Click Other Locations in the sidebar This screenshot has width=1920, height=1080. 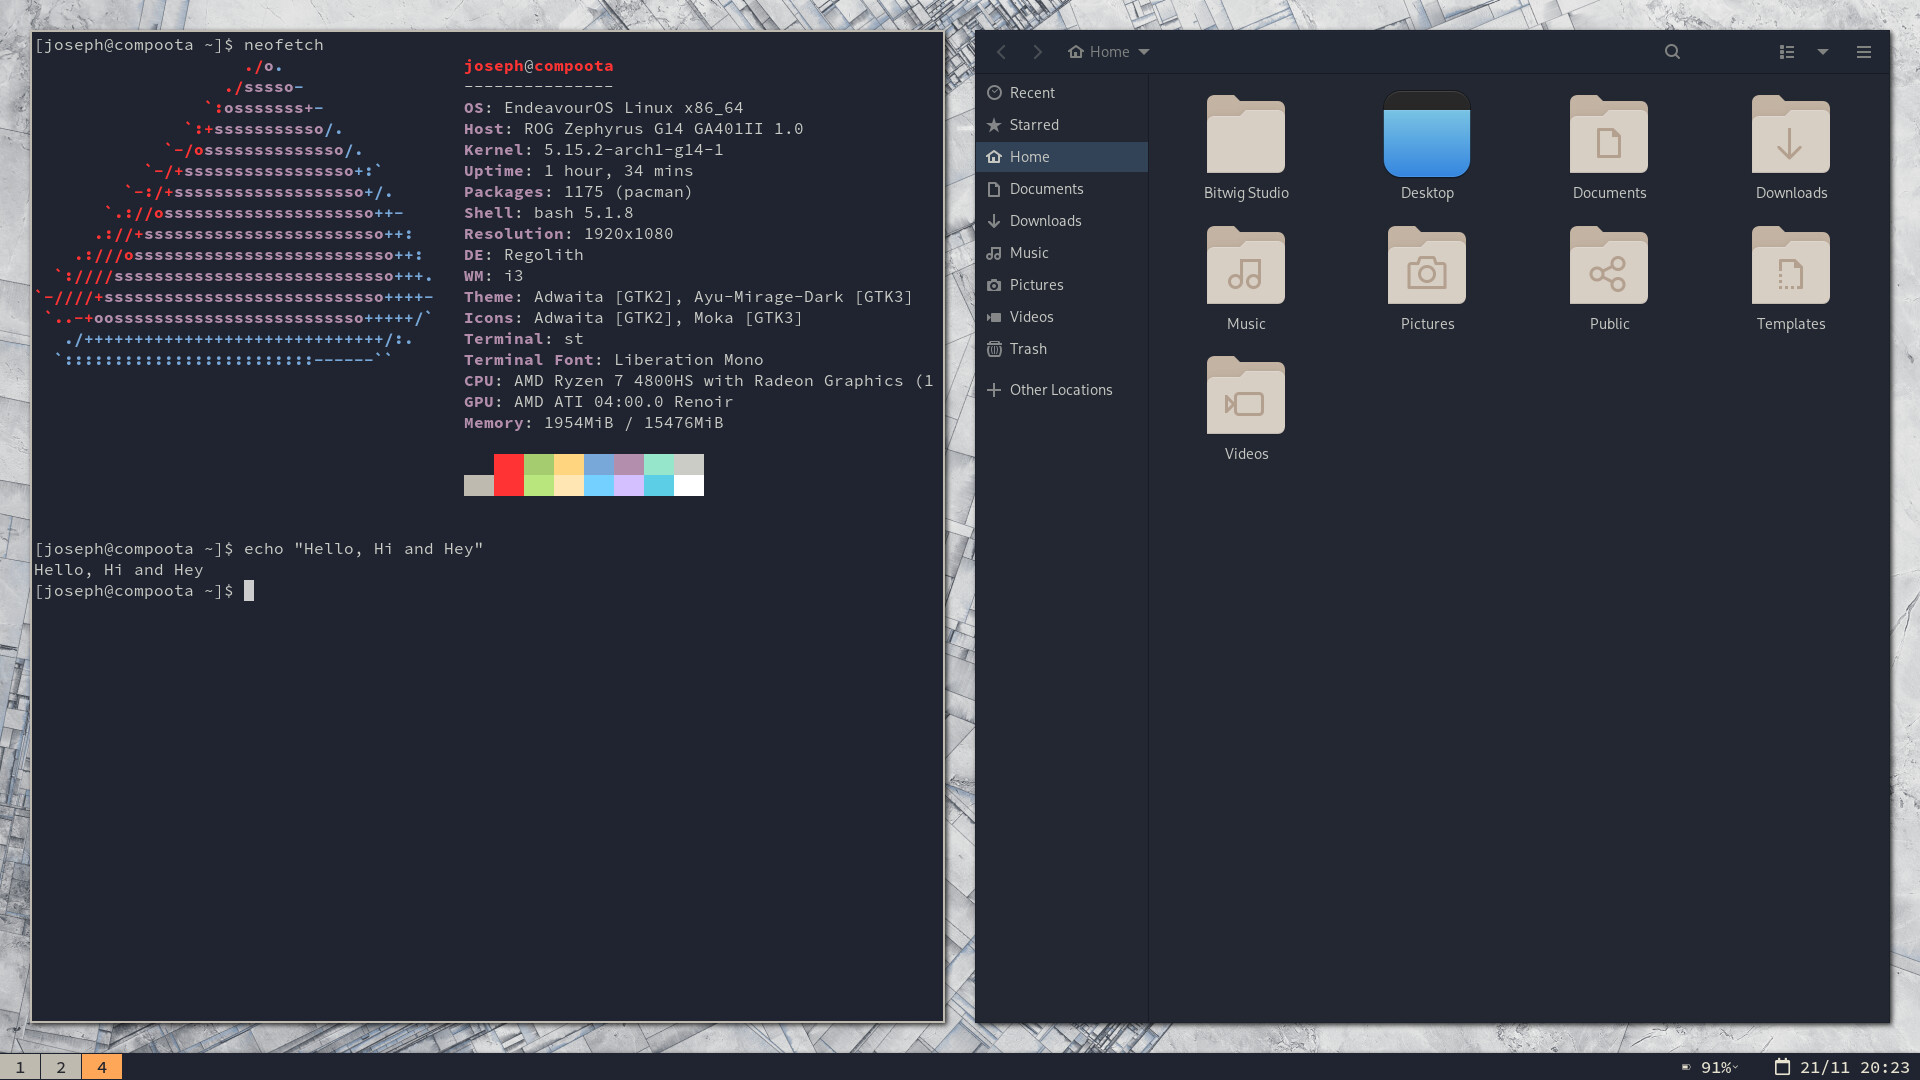[x=1062, y=390]
